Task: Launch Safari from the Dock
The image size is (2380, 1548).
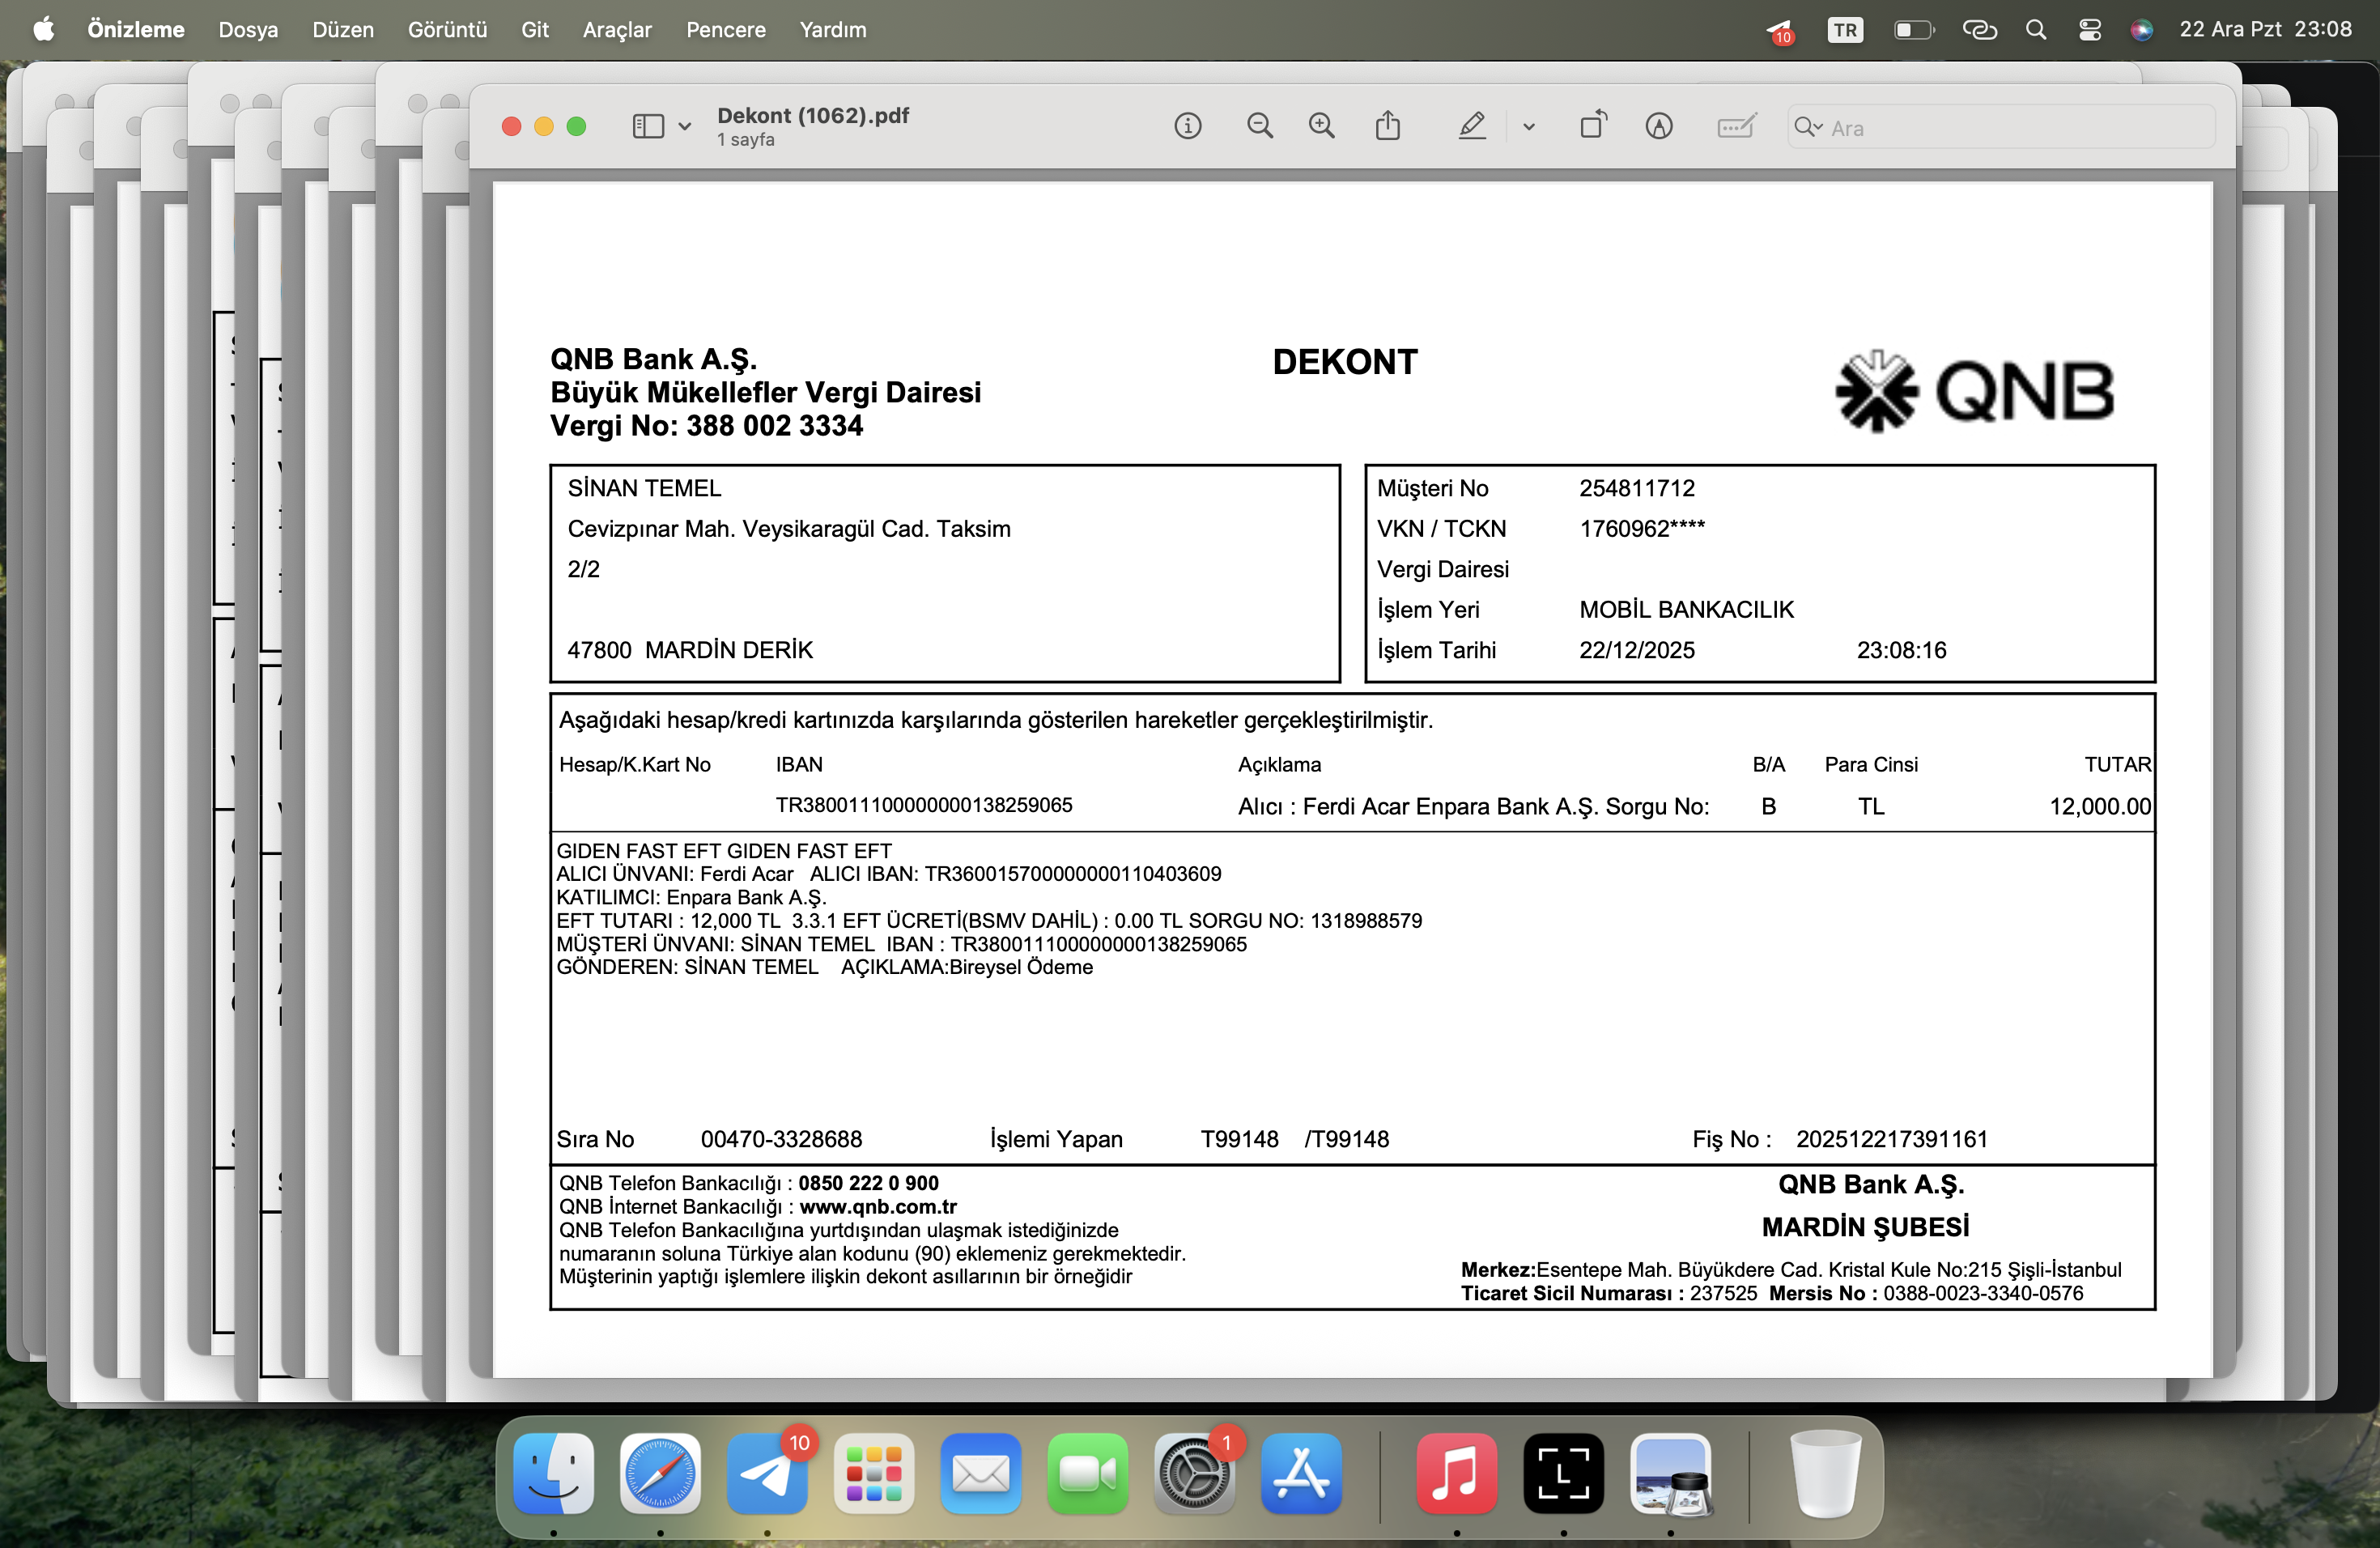Action: coord(660,1473)
